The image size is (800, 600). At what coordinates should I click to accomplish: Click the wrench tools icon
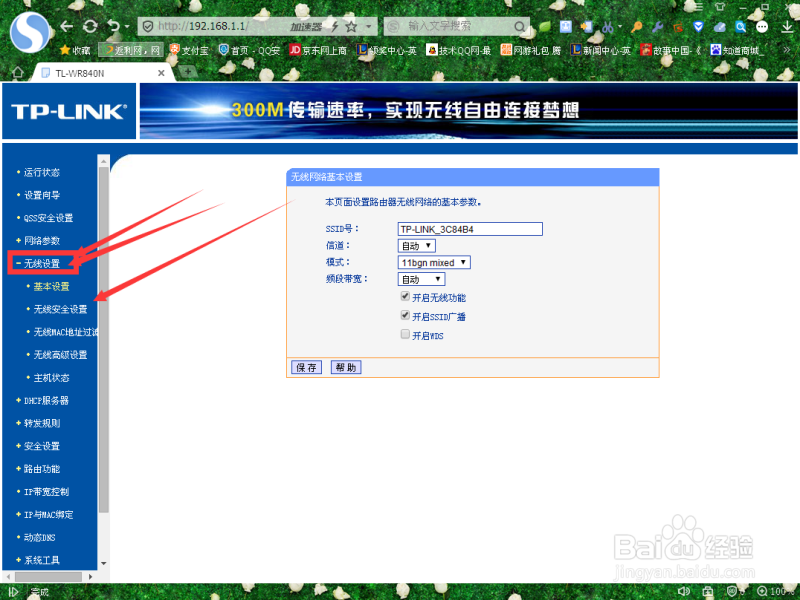pos(658,27)
